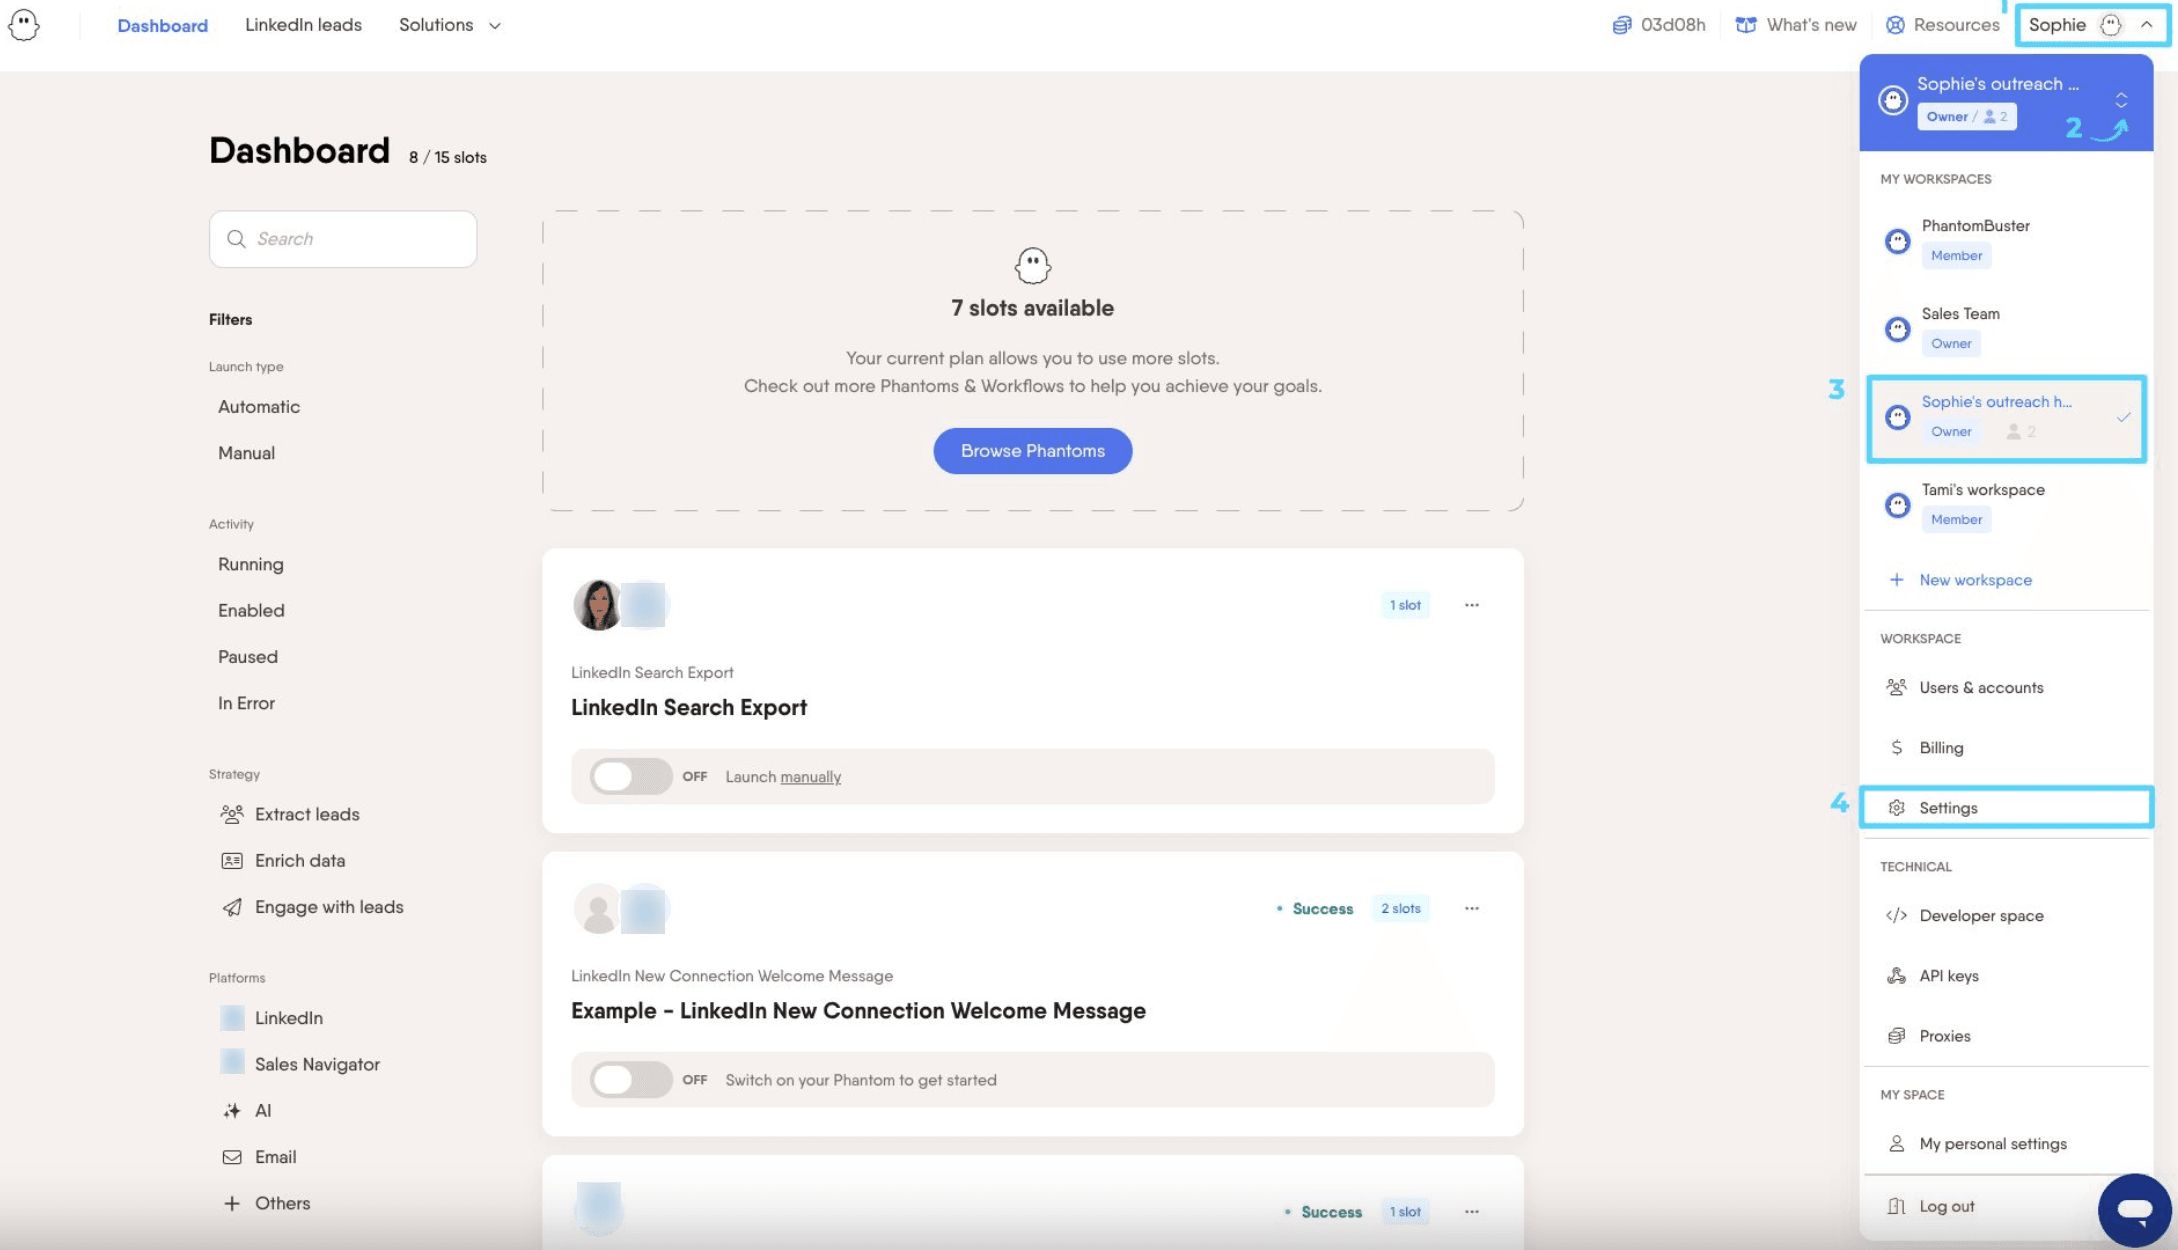The height and width of the screenshot is (1250, 2178).
Task: Open the chat support bubble
Action: coord(2134,1210)
